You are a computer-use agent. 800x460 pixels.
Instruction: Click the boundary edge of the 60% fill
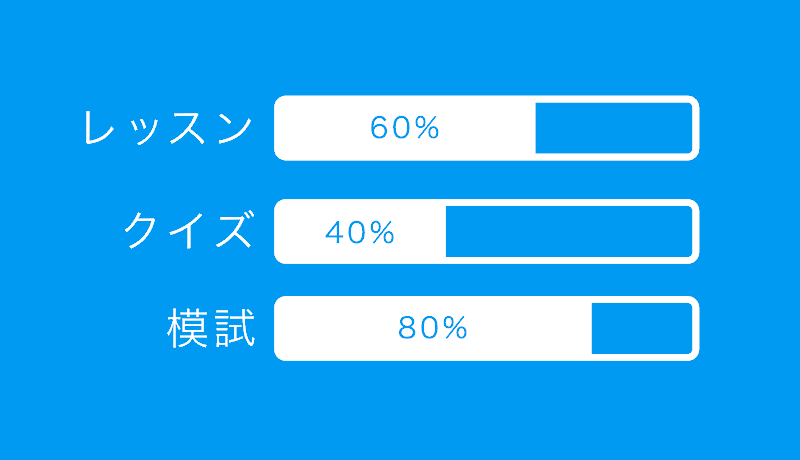pos(536,128)
